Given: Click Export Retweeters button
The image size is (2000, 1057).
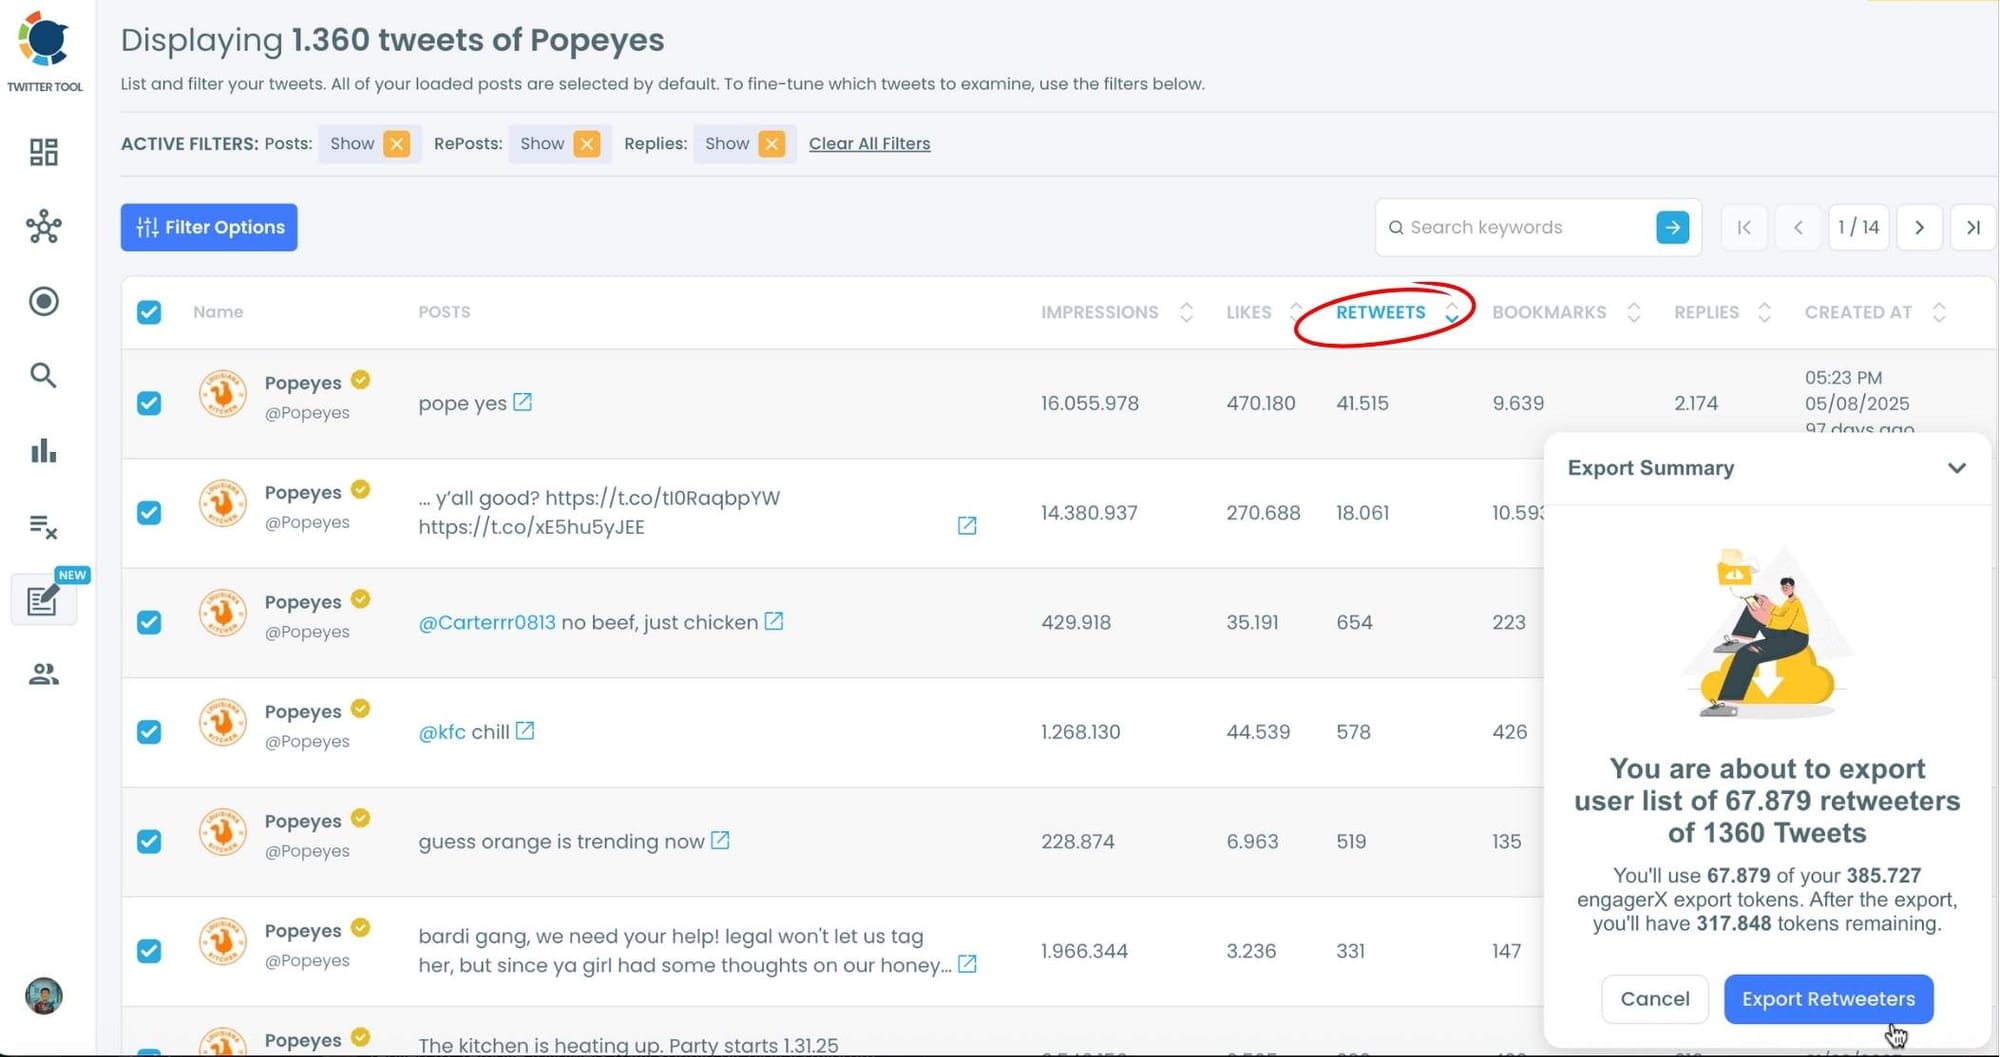Looking at the screenshot, I should (x=1828, y=998).
